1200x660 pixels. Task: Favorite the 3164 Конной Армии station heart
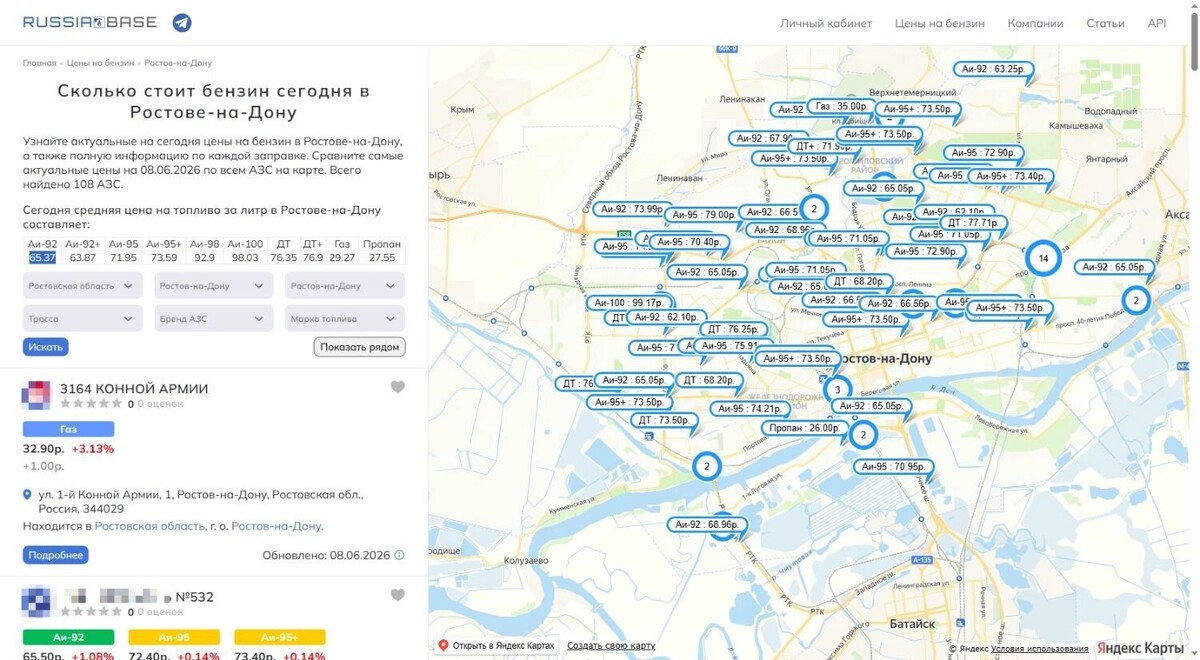(398, 387)
